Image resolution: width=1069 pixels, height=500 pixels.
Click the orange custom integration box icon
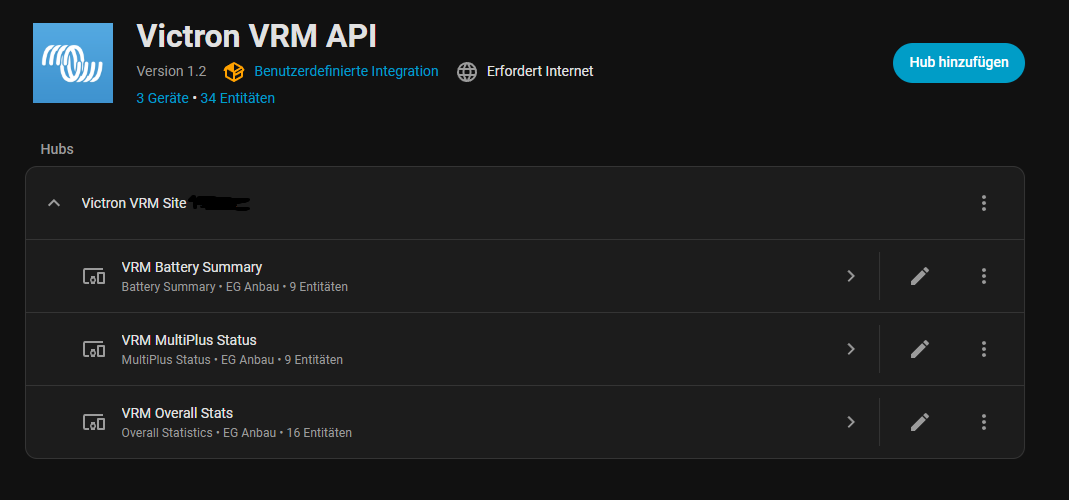click(234, 72)
